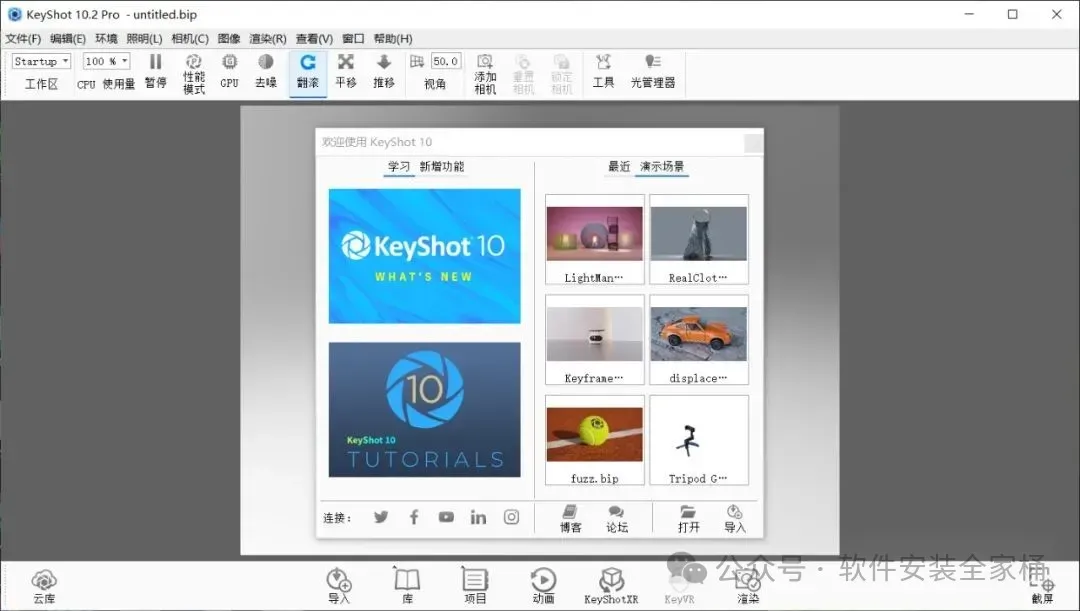
Task: Open the 编辑(E) menu
Action: coord(68,39)
